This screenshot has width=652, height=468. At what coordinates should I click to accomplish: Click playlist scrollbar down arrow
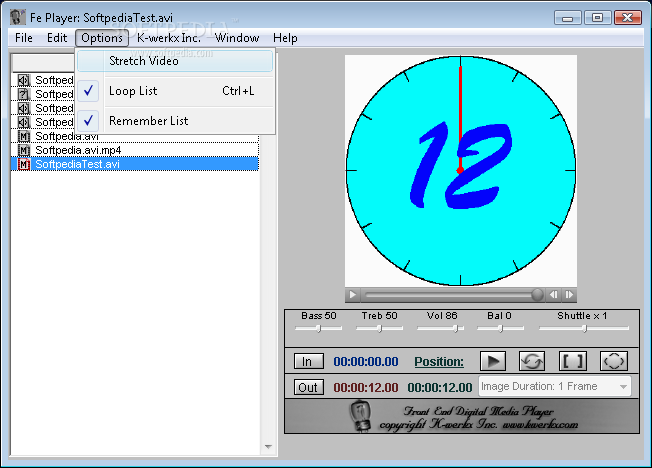(x=268, y=447)
